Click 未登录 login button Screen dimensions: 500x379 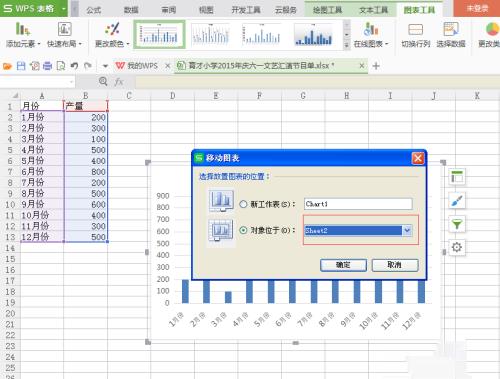477,9
